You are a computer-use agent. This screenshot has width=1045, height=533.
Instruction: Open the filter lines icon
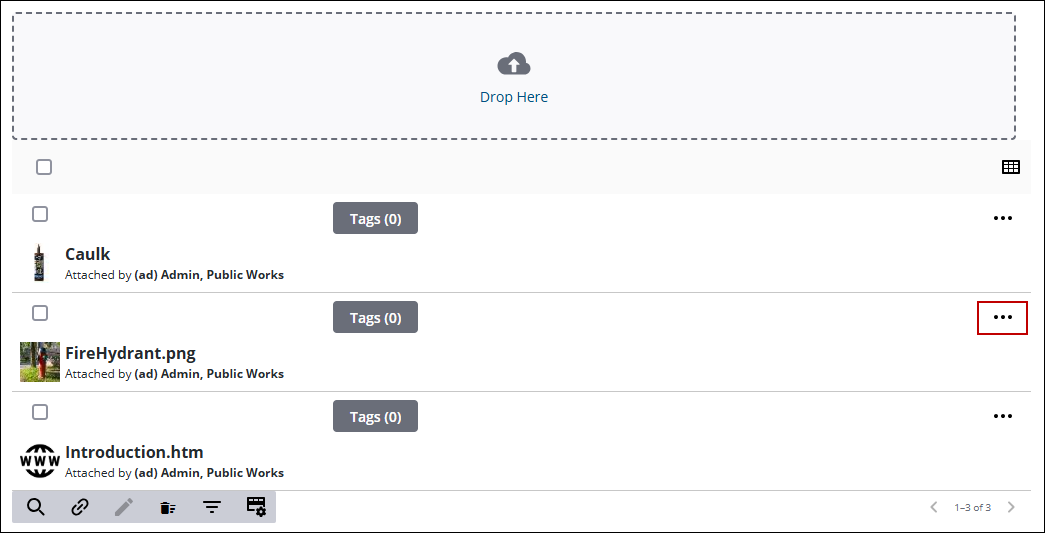pyautogui.click(x=212, y=508)
